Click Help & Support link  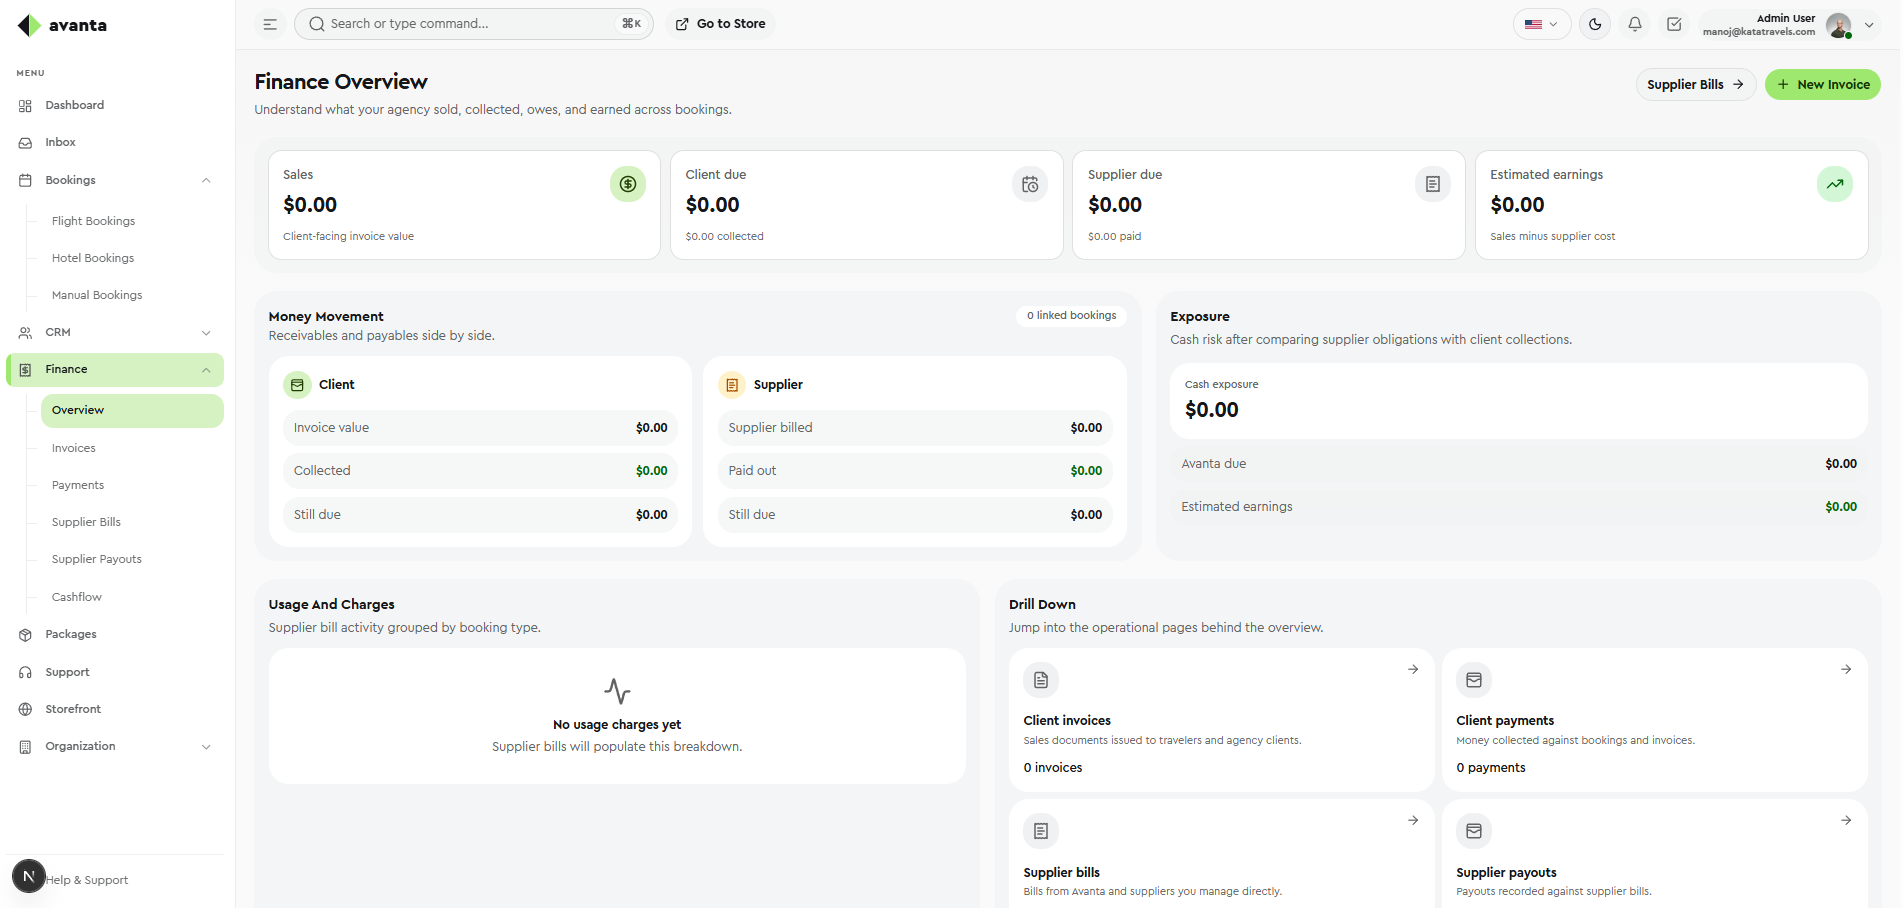87,880
